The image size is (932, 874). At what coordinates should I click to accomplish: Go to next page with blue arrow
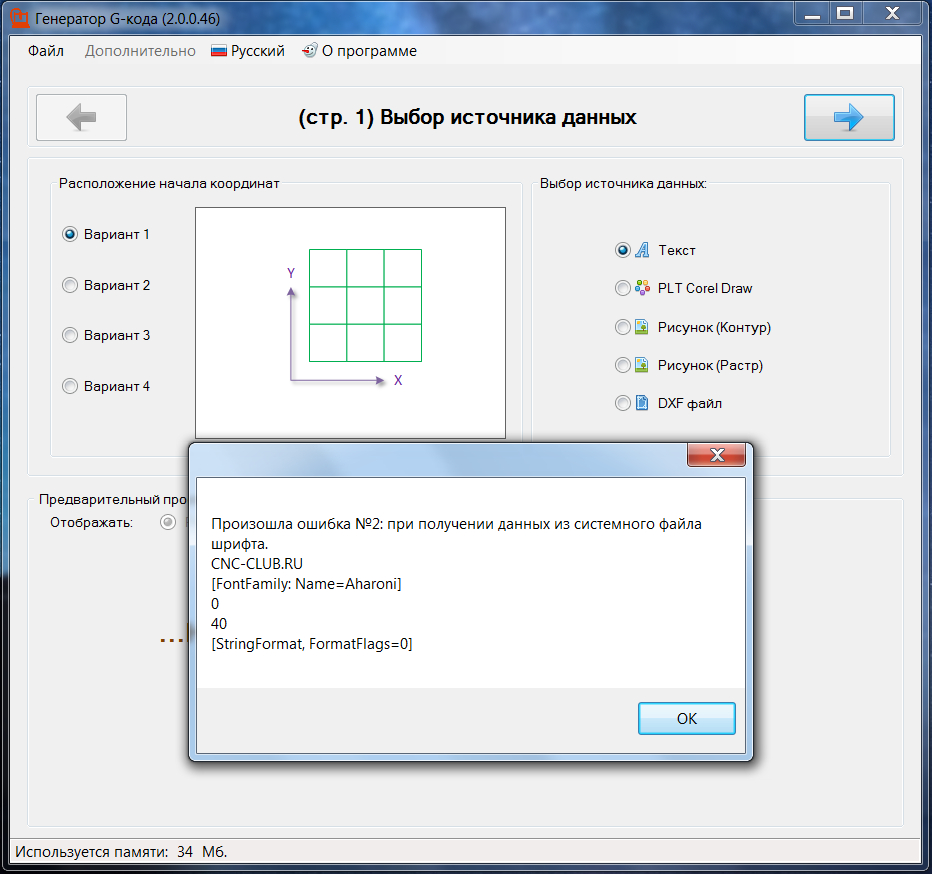point(849,117)
